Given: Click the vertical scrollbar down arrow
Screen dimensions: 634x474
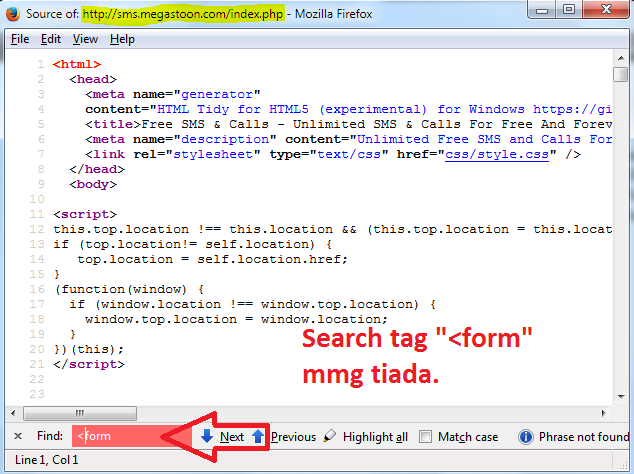Looking at the screenshot, I should 621,397.
